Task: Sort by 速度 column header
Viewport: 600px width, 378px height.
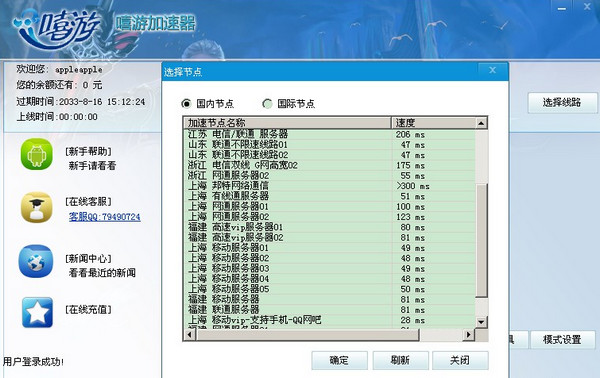Action: click(x=434, y=123)
